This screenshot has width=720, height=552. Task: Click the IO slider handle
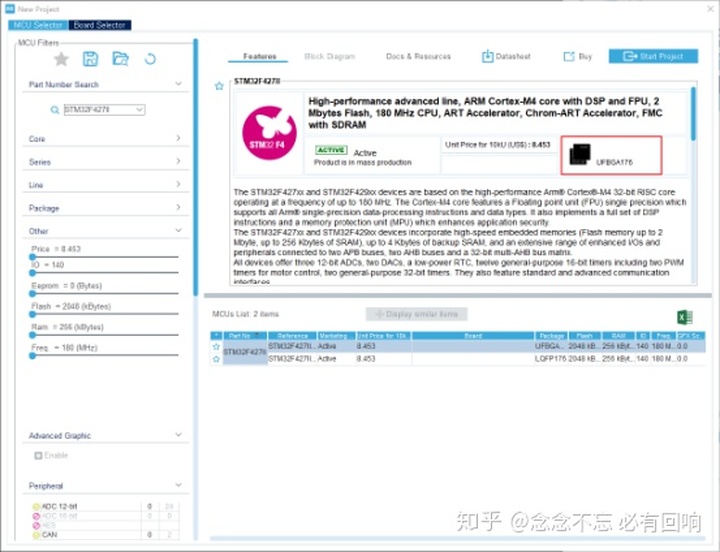32,273
